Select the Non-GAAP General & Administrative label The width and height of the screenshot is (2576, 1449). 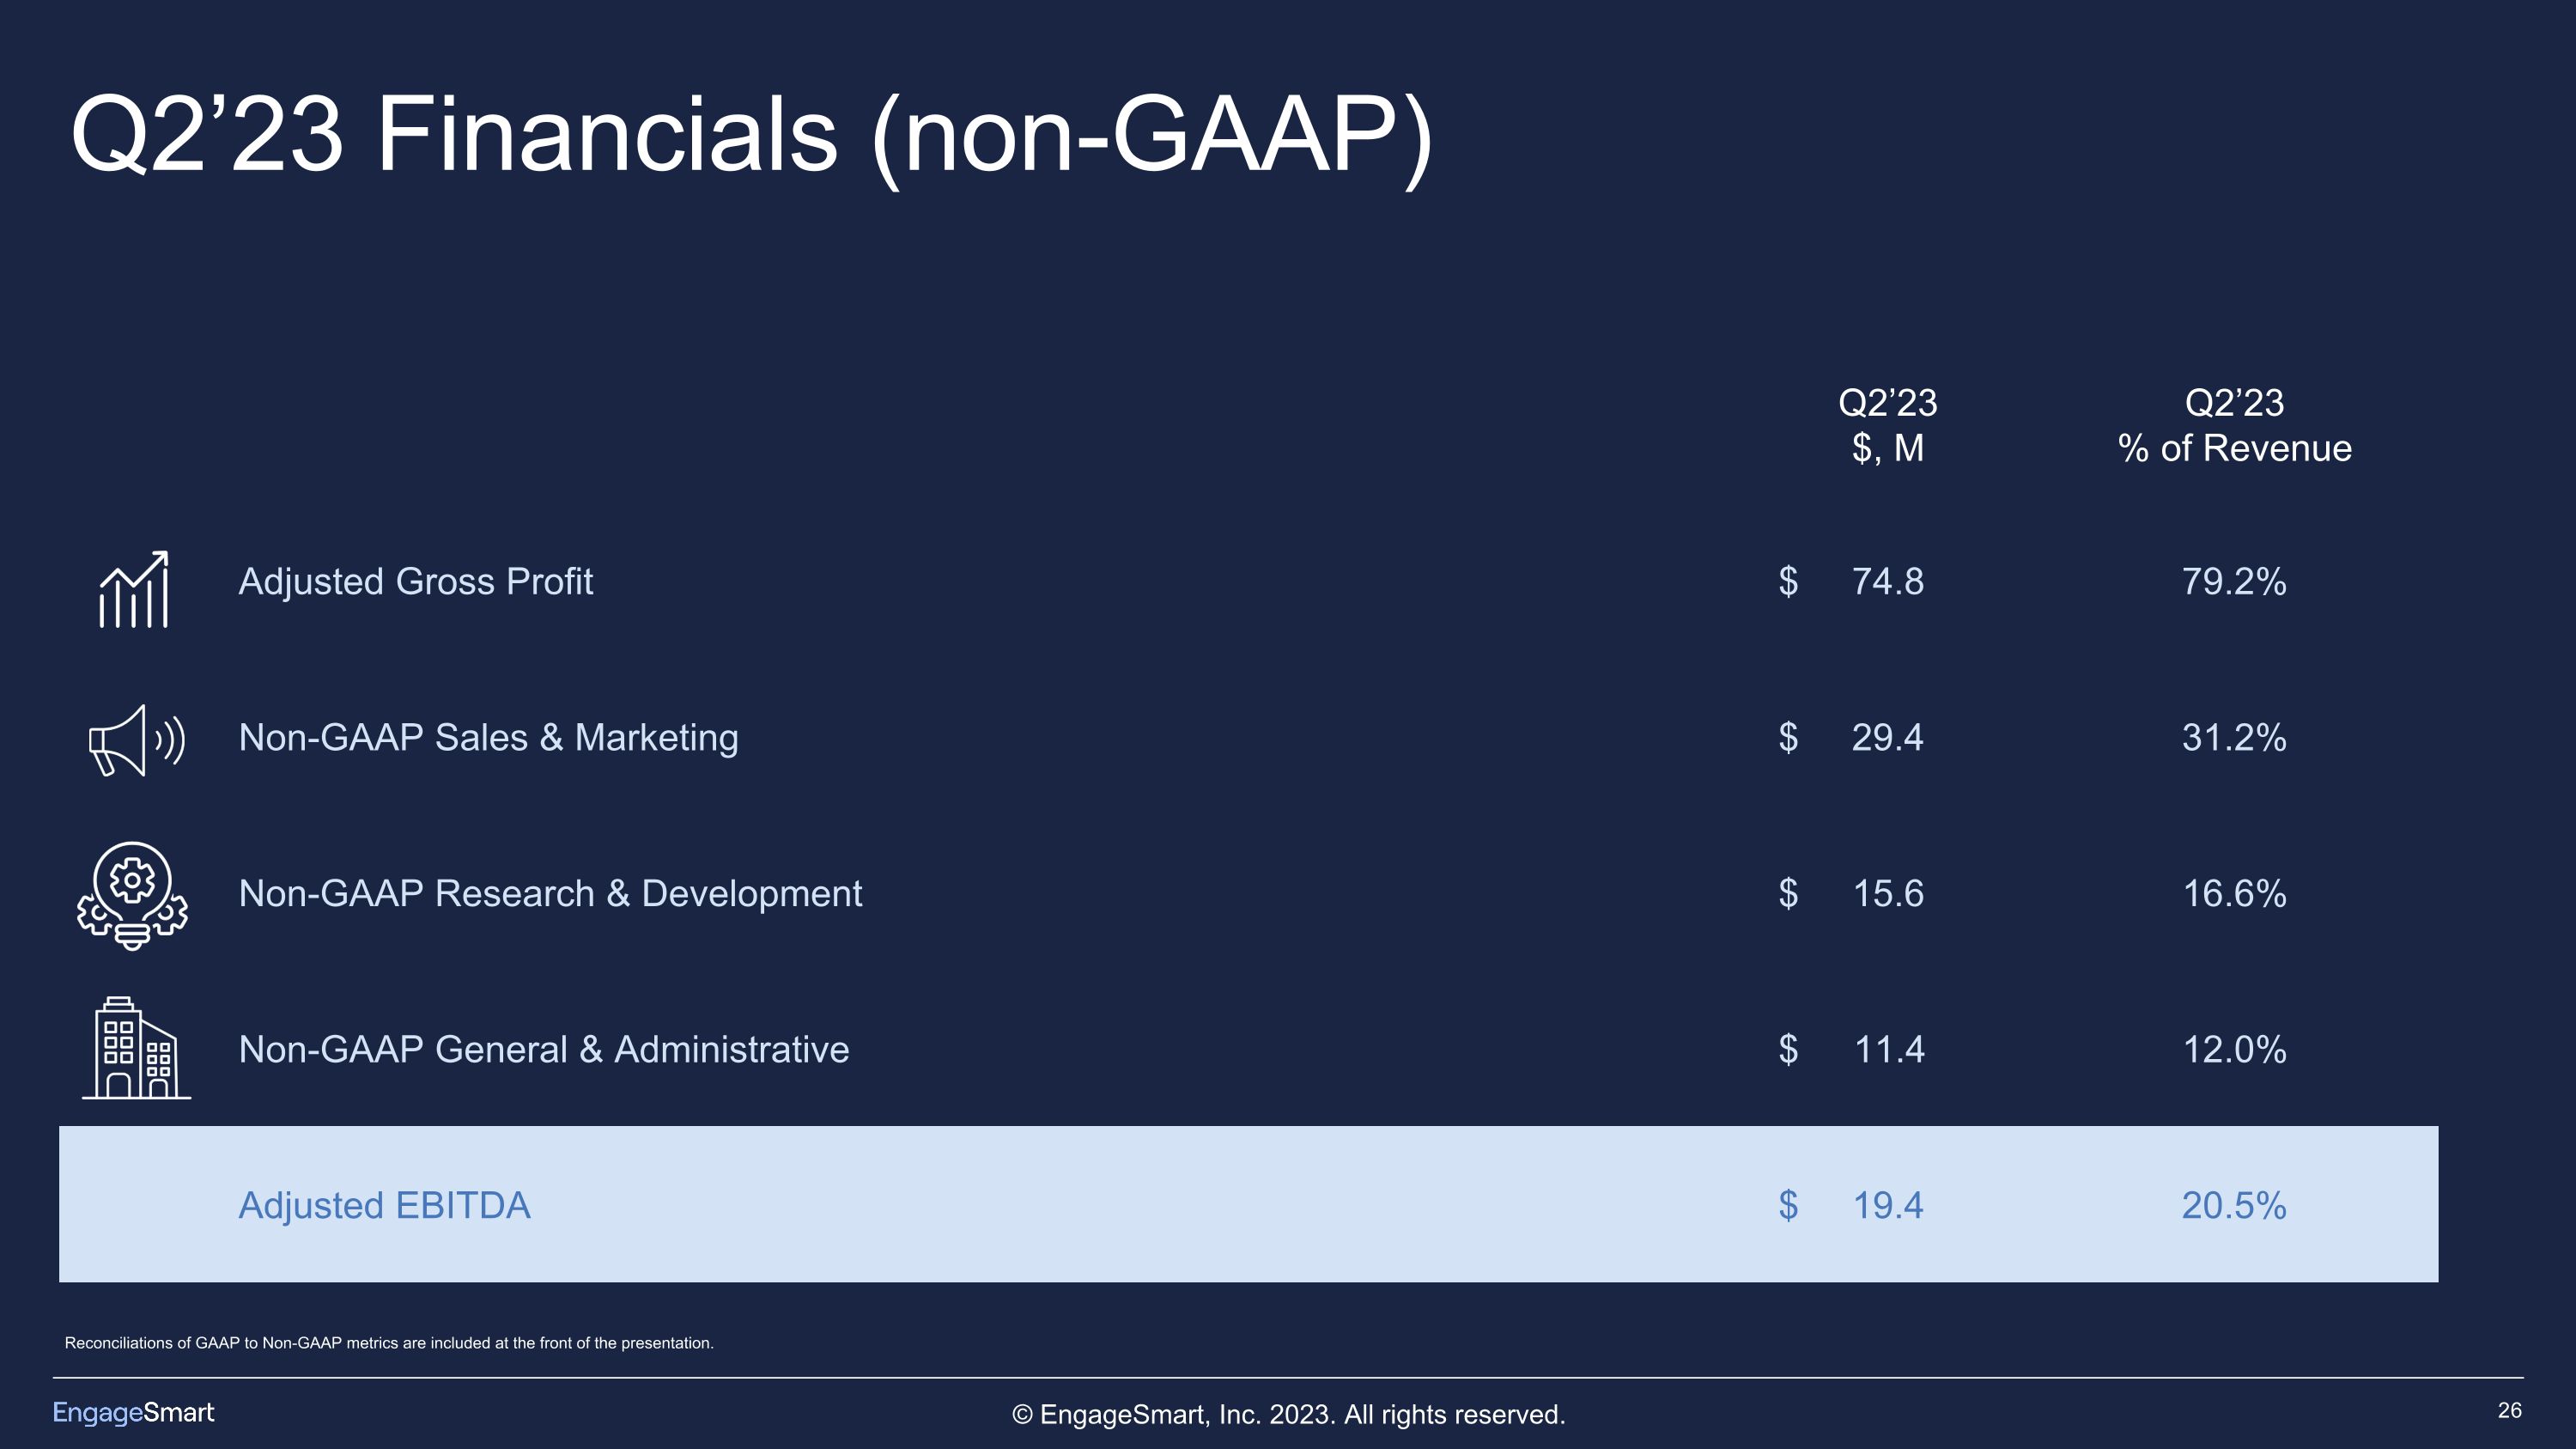click(x=543, y=1050)
